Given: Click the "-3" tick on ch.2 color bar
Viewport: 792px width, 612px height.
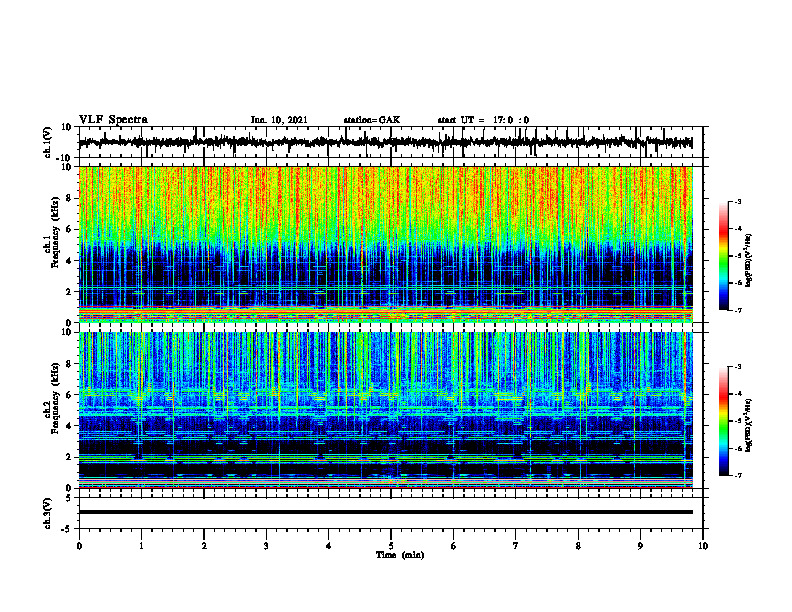Looking at the screenshot, I should (x=738, y=367).
